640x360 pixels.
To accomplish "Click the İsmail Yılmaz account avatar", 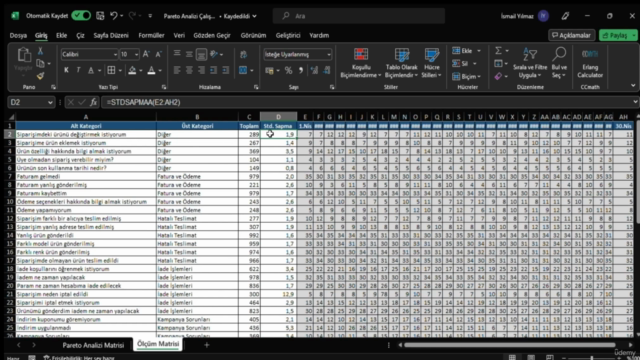I will pos(543,16).
